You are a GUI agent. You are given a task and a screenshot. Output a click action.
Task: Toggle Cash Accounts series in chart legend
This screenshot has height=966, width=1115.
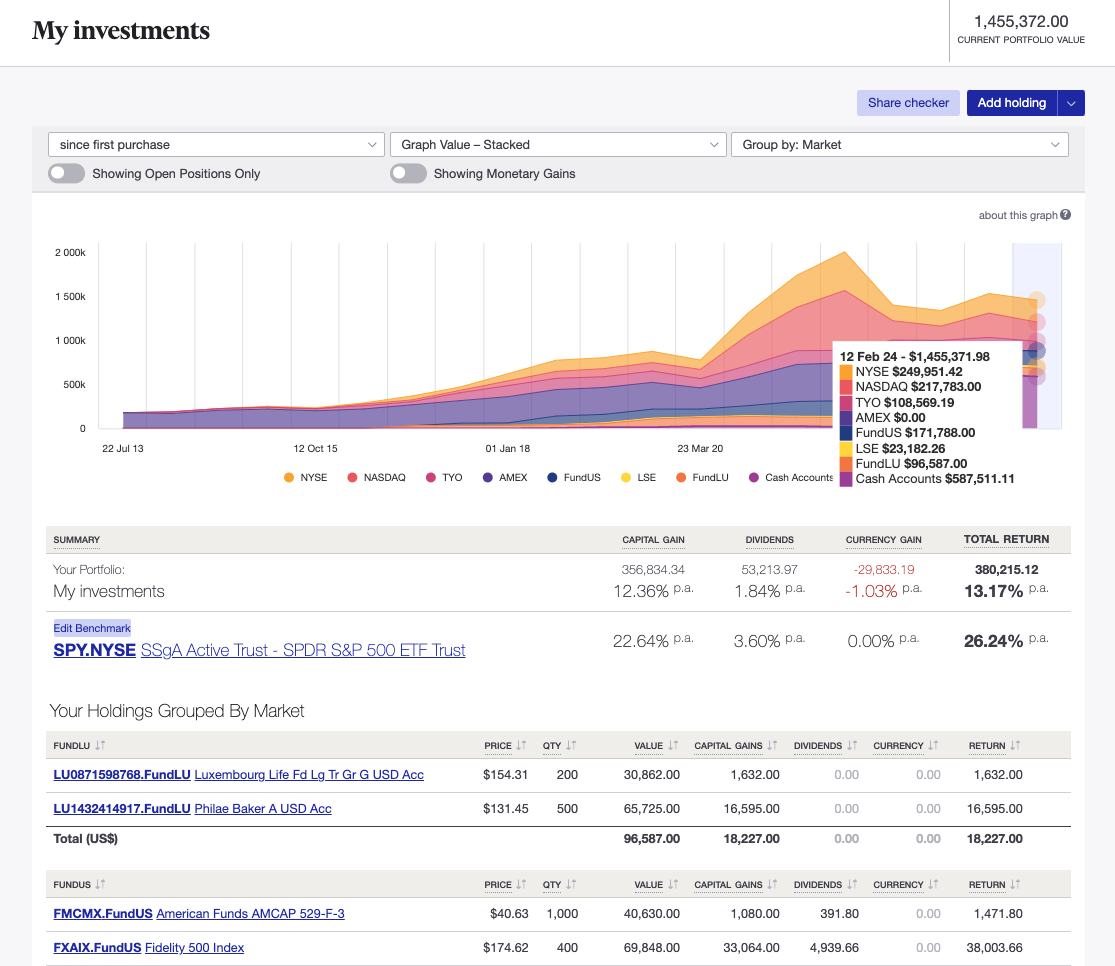click(791, 477)
